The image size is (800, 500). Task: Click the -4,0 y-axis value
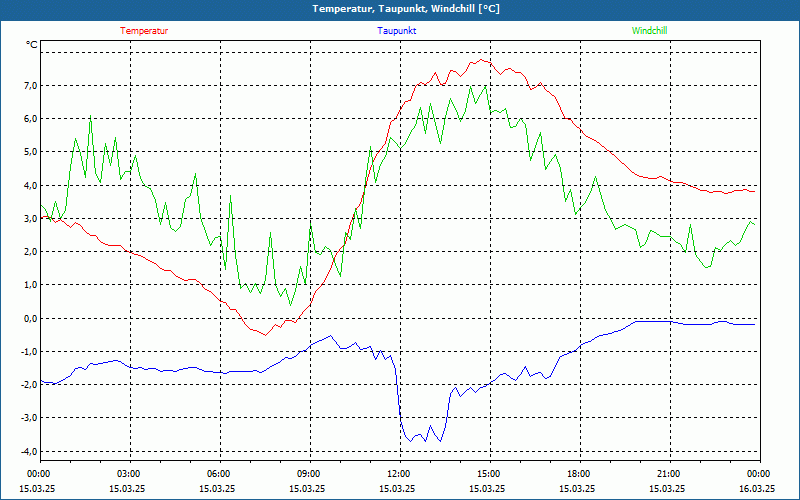click(x=30, y=452)
